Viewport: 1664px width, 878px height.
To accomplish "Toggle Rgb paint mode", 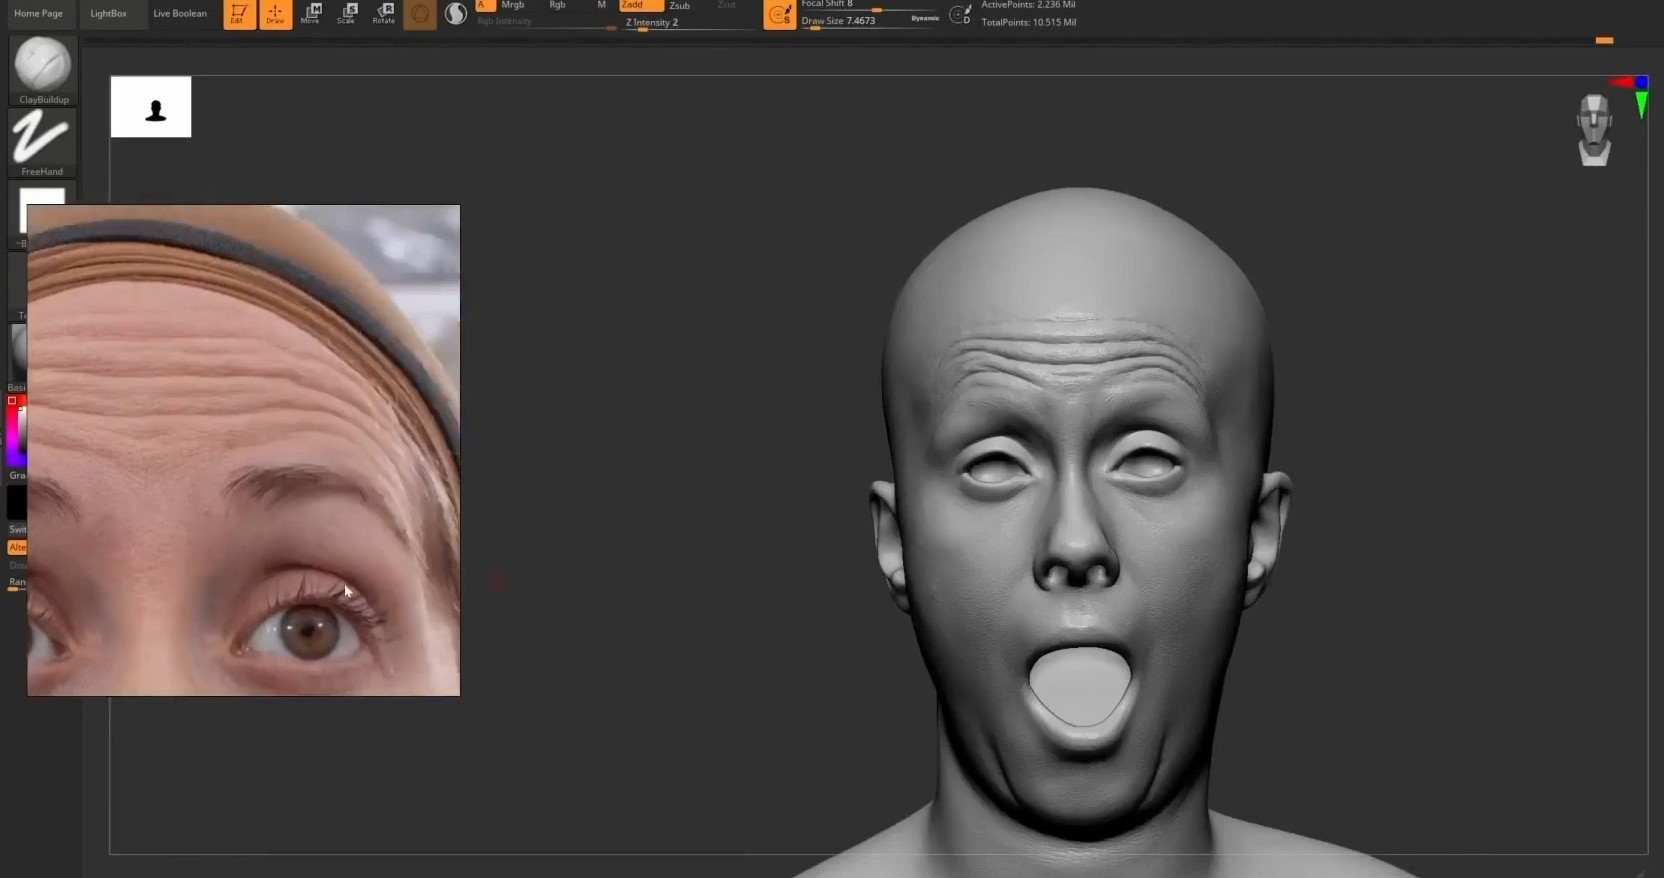I will (557, 5).
